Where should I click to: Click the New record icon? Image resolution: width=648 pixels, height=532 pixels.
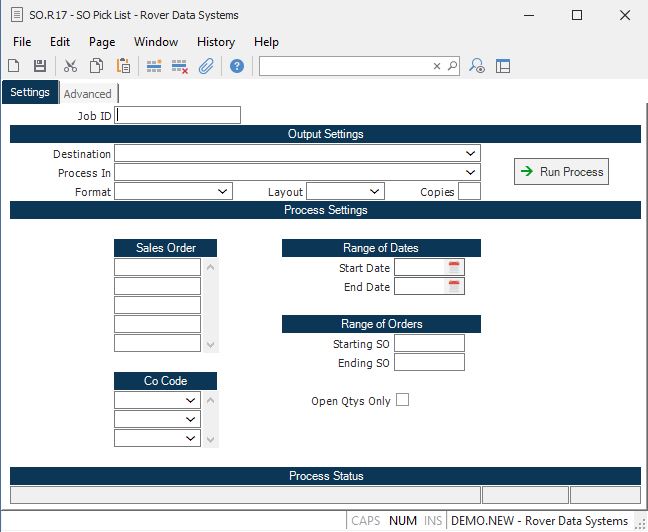click(x=14, y=66)
